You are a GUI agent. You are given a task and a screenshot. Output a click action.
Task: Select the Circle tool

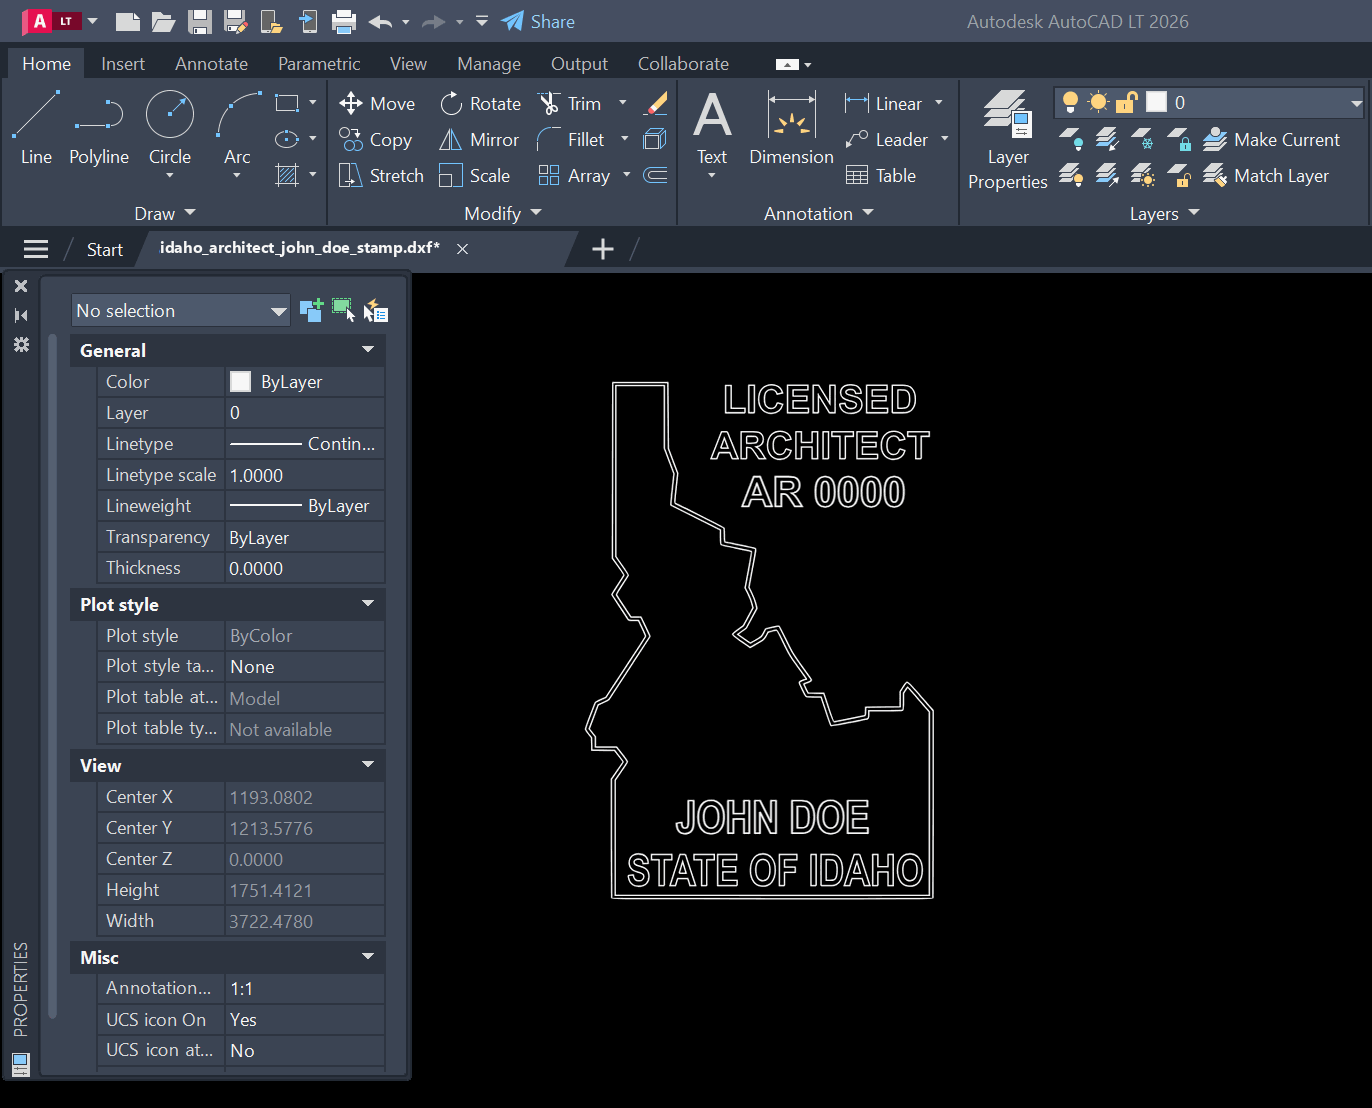[170, 128]
